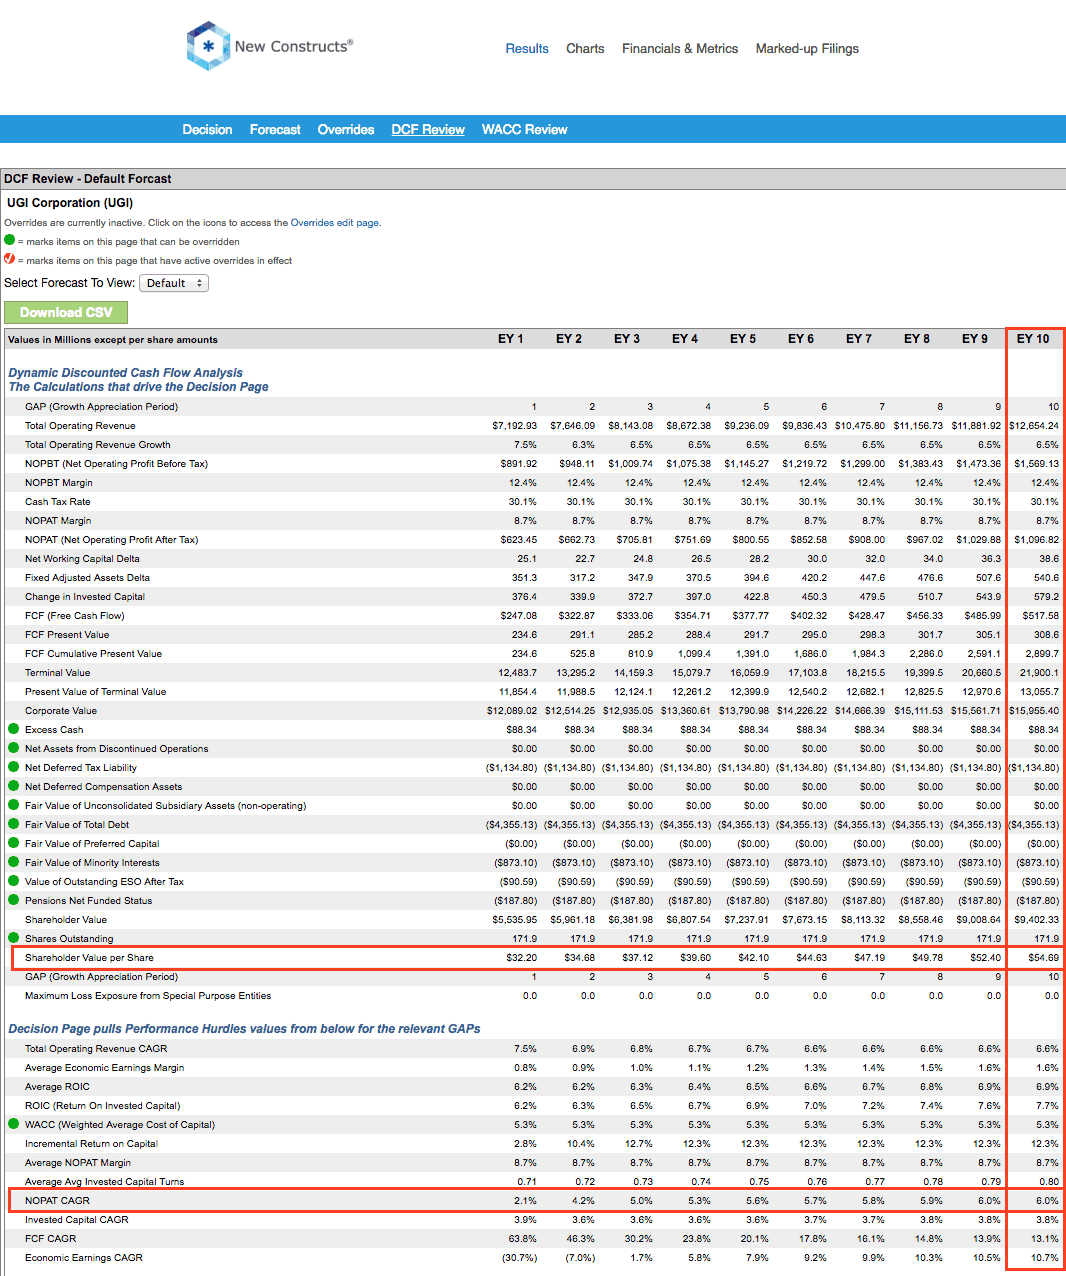Screen dimensions: 1066x1276
Task: Click the New Constructs logo
Action: [269, 46]
